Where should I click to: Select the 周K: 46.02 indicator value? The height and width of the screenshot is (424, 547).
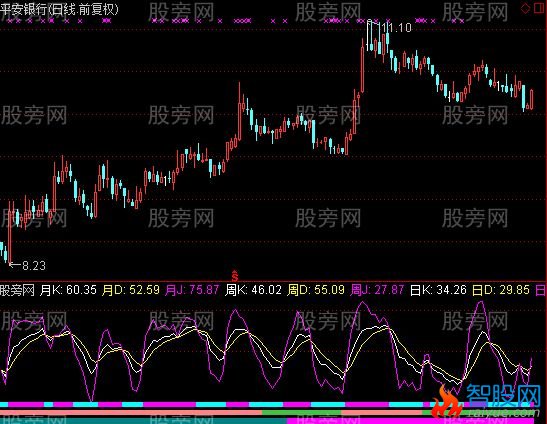point(253,290)
